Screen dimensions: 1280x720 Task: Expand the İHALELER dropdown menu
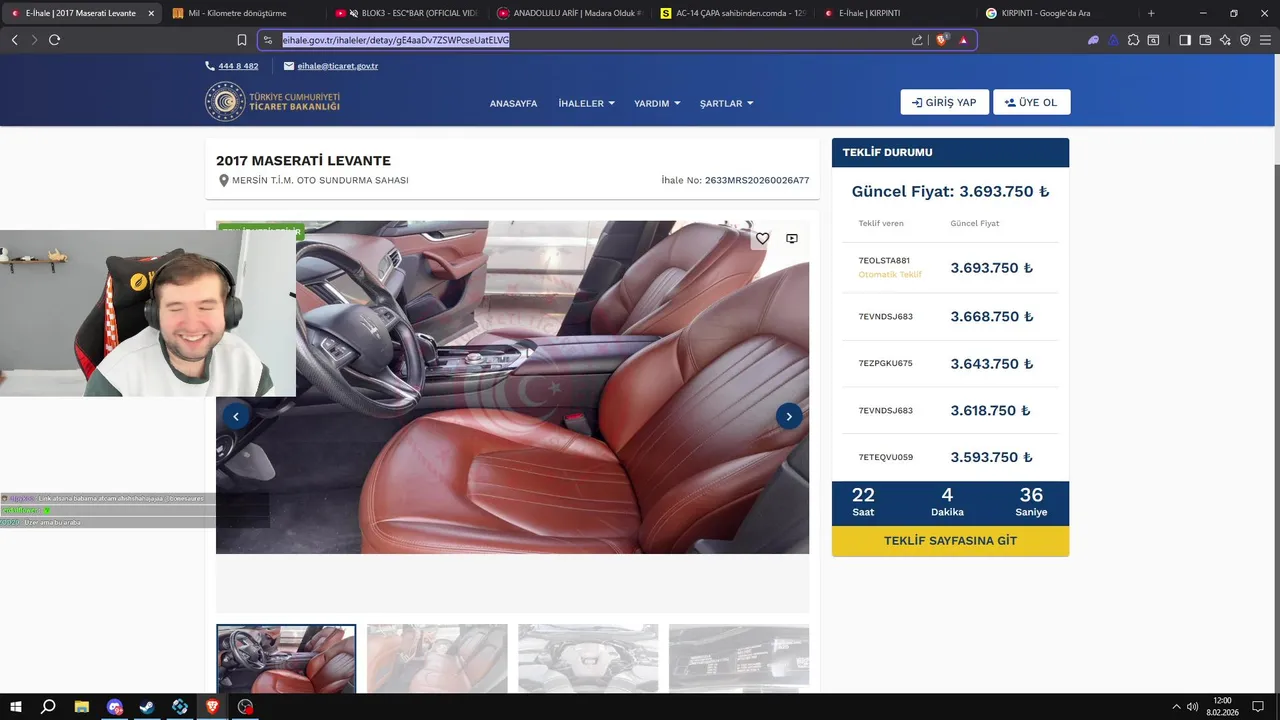pos(586,103)
